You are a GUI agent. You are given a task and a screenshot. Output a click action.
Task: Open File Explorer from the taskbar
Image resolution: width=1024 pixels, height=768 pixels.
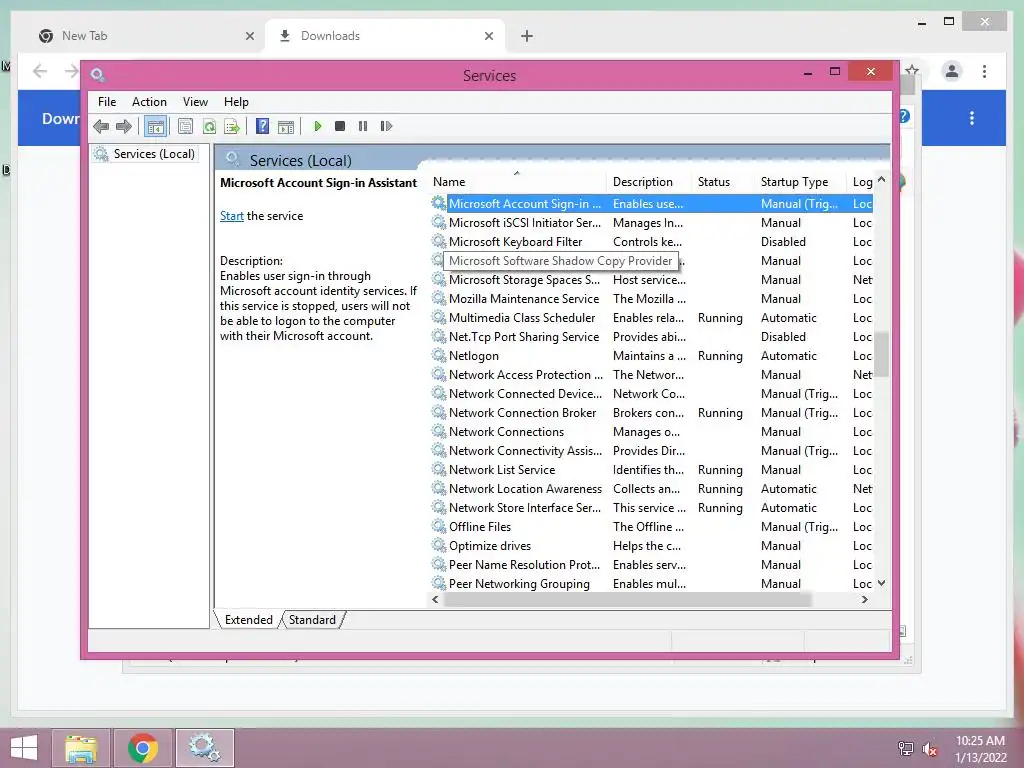[x=81, y=748]
